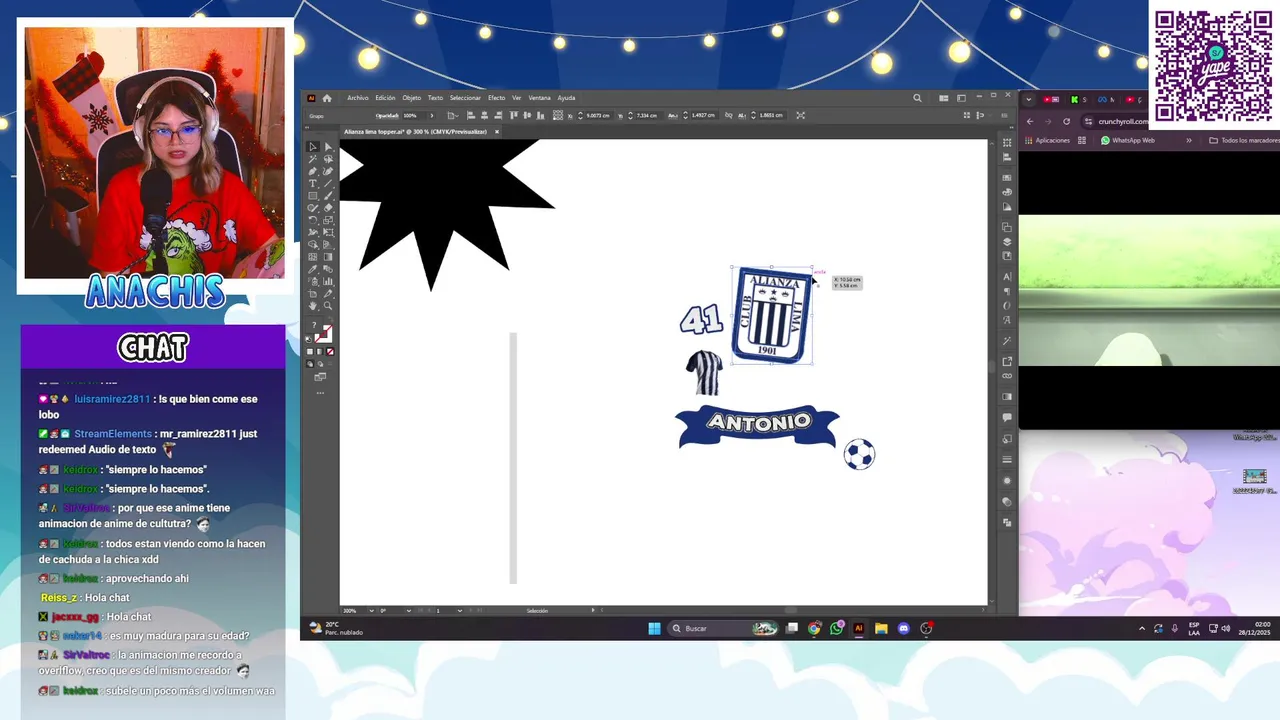Open the arrange documents dropdown
This screenshot has width=1280, height=720.
(x=944, y=98)
